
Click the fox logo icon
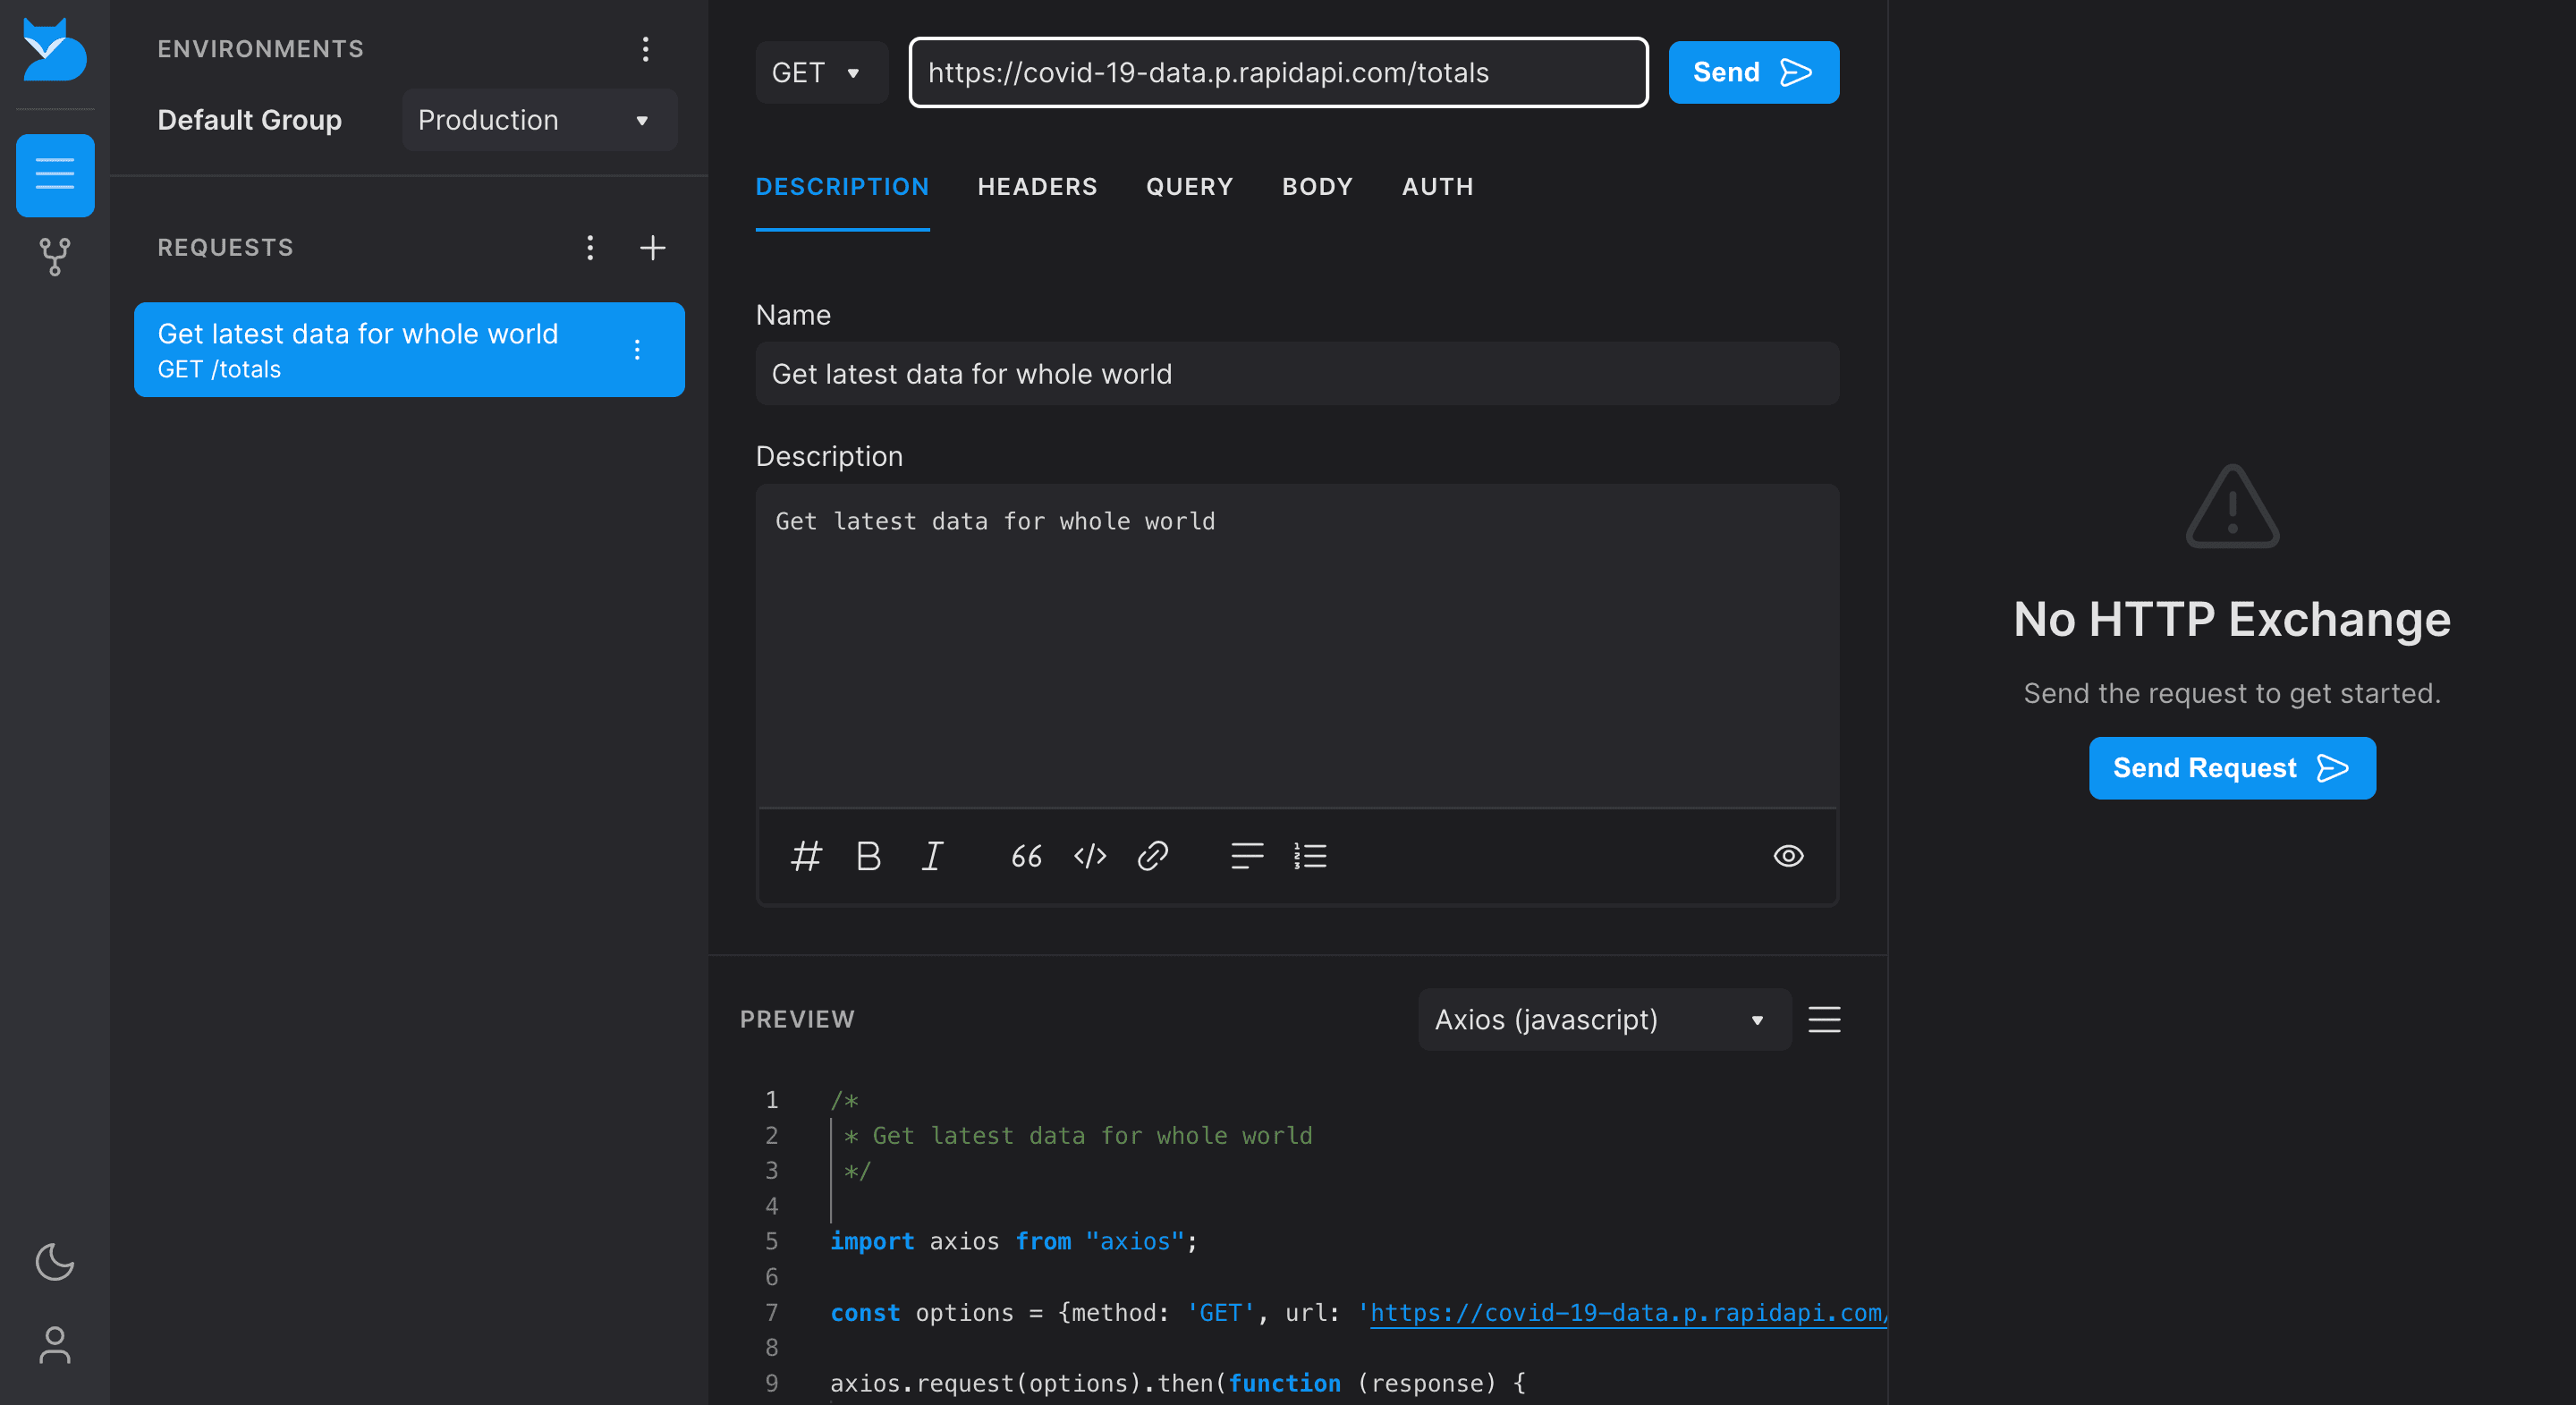click(54, 50)
